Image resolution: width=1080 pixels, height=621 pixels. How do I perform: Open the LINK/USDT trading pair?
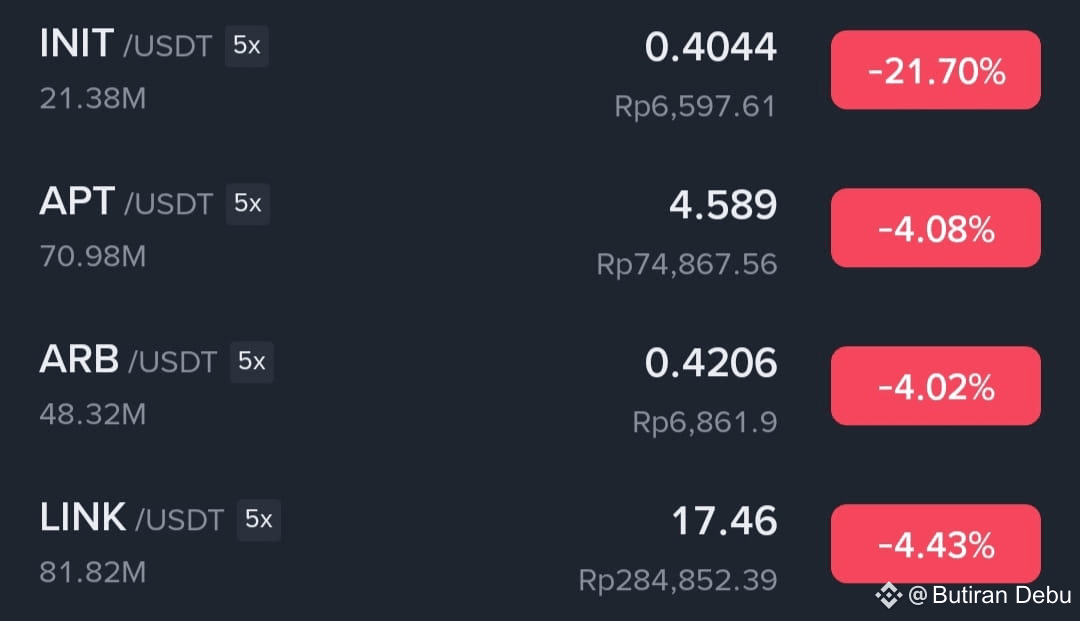pyautogui.click(x=540, y=544)
